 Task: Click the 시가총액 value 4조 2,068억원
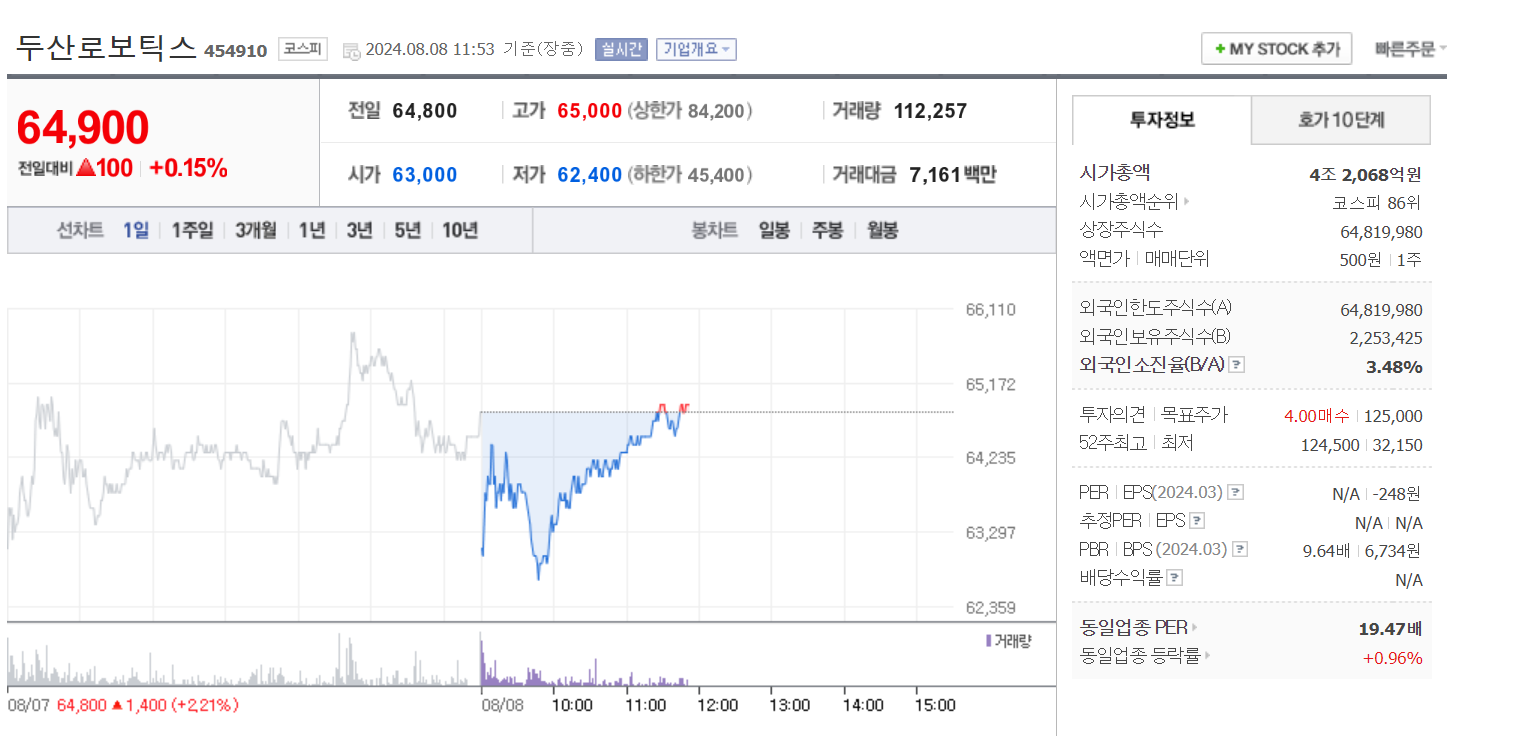pos(1365,174)
